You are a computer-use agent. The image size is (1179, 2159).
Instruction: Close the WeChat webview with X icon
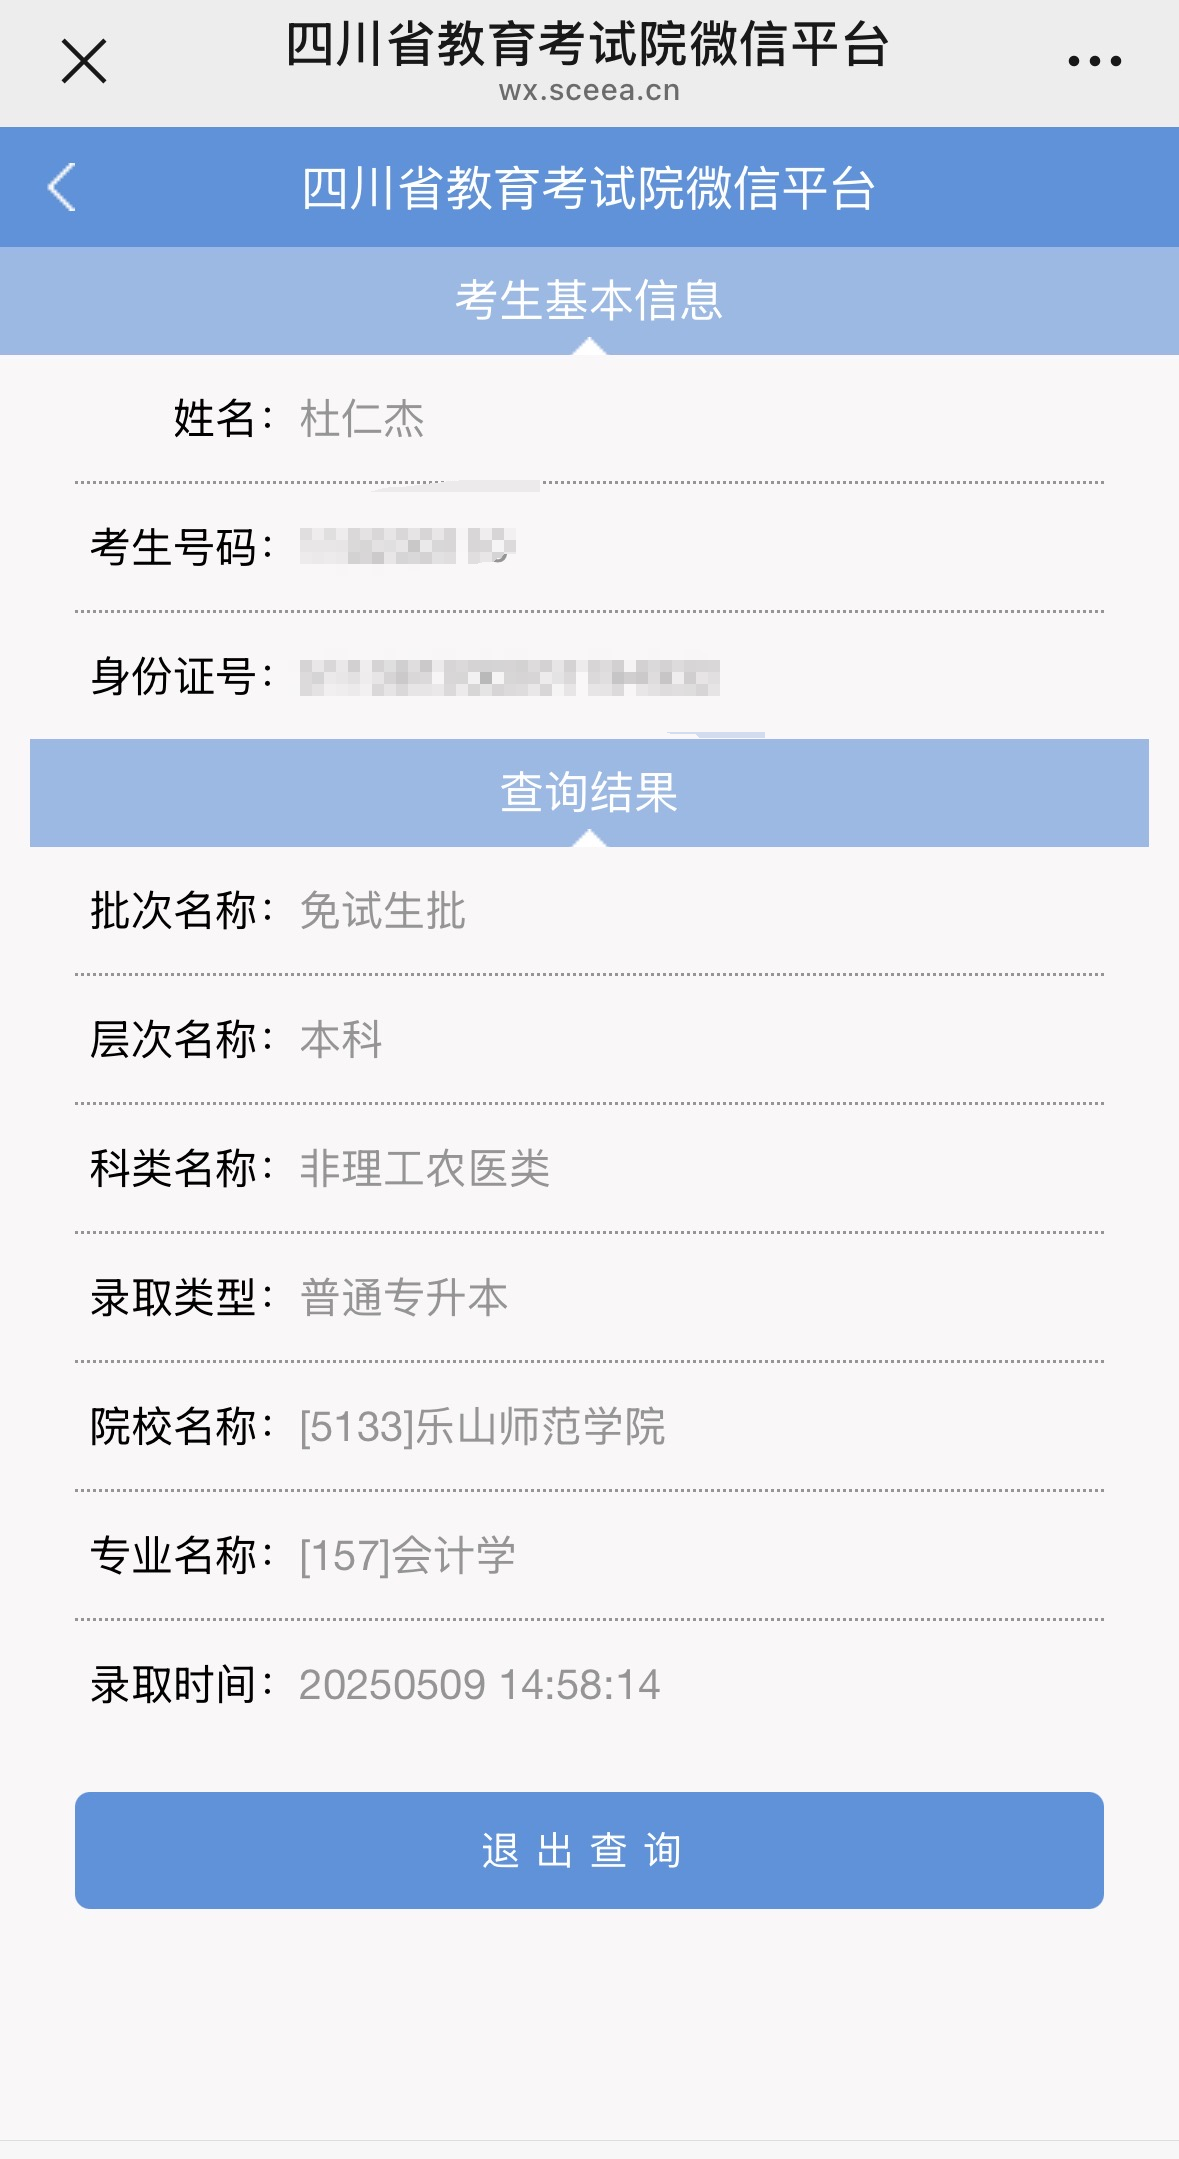[x=84, y=61]
